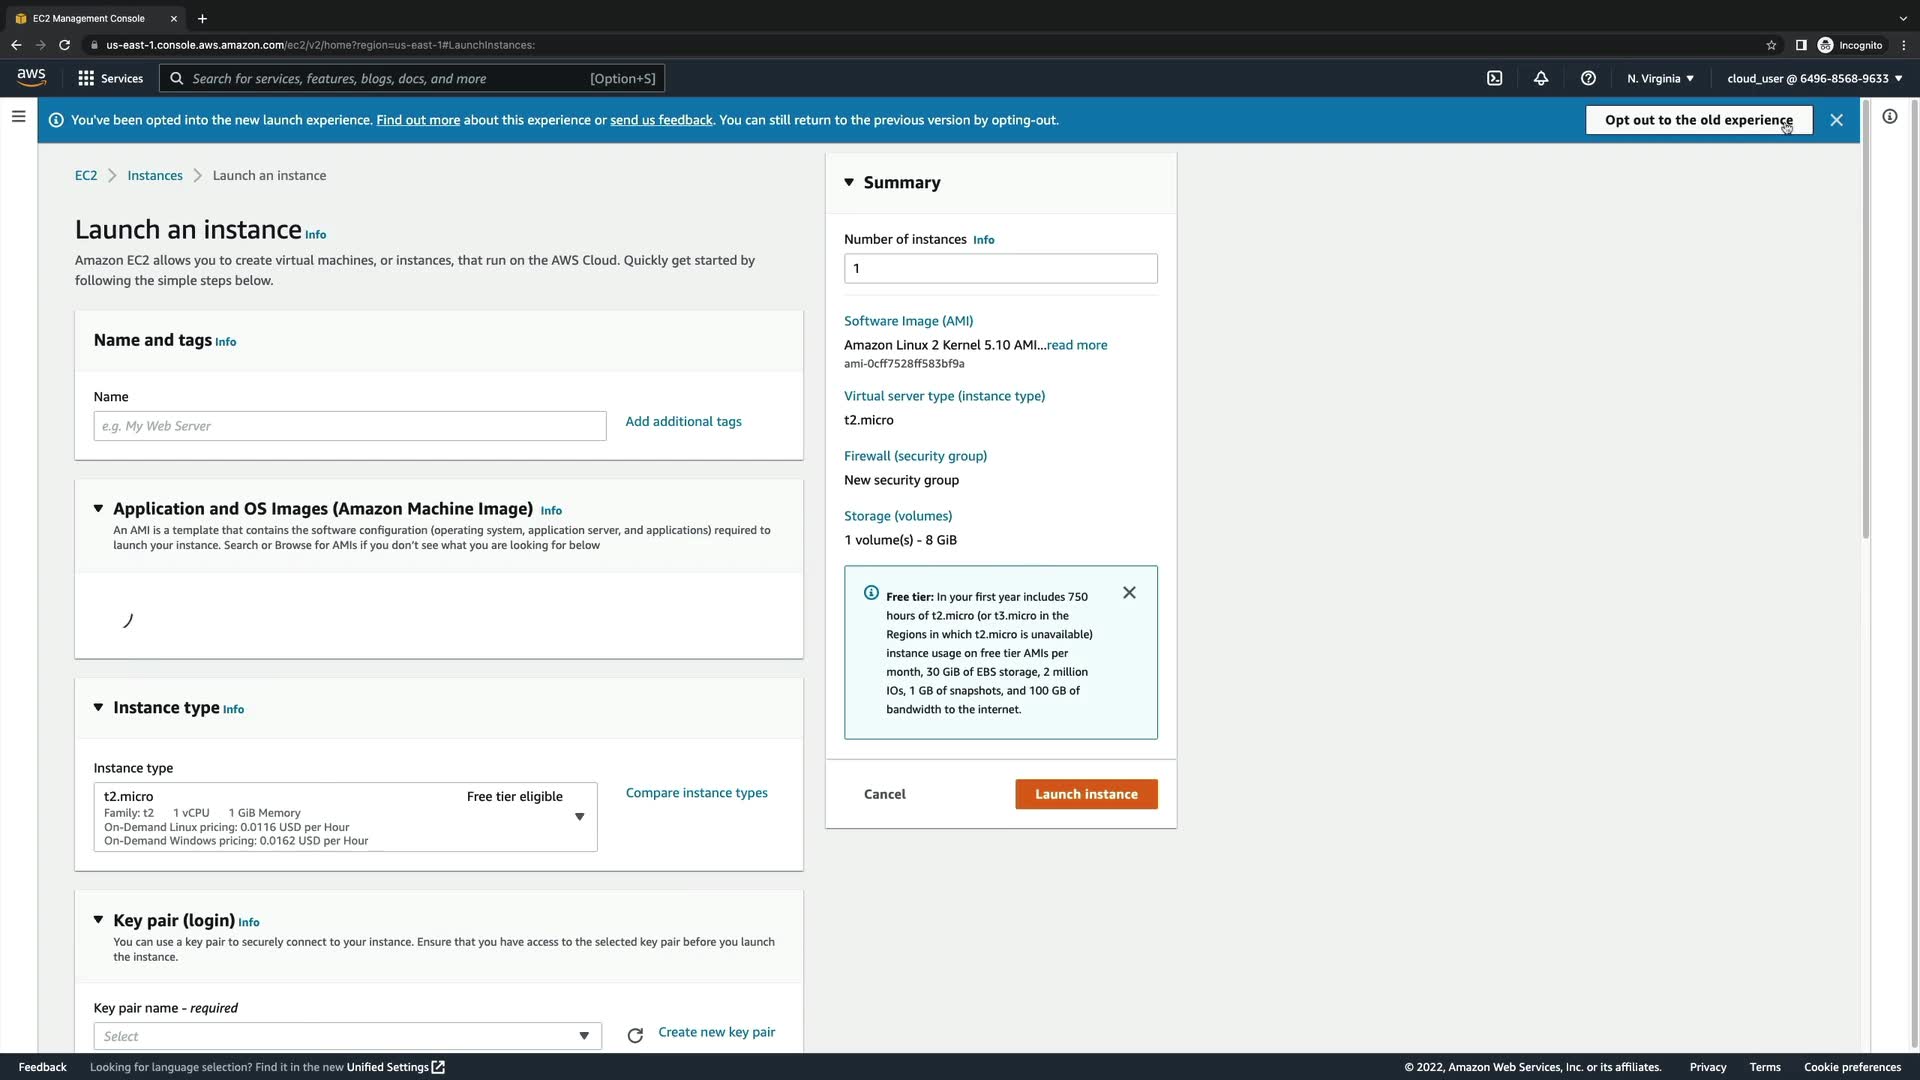
Task: Collapse the Instance type section
Action: click(98, 707)
